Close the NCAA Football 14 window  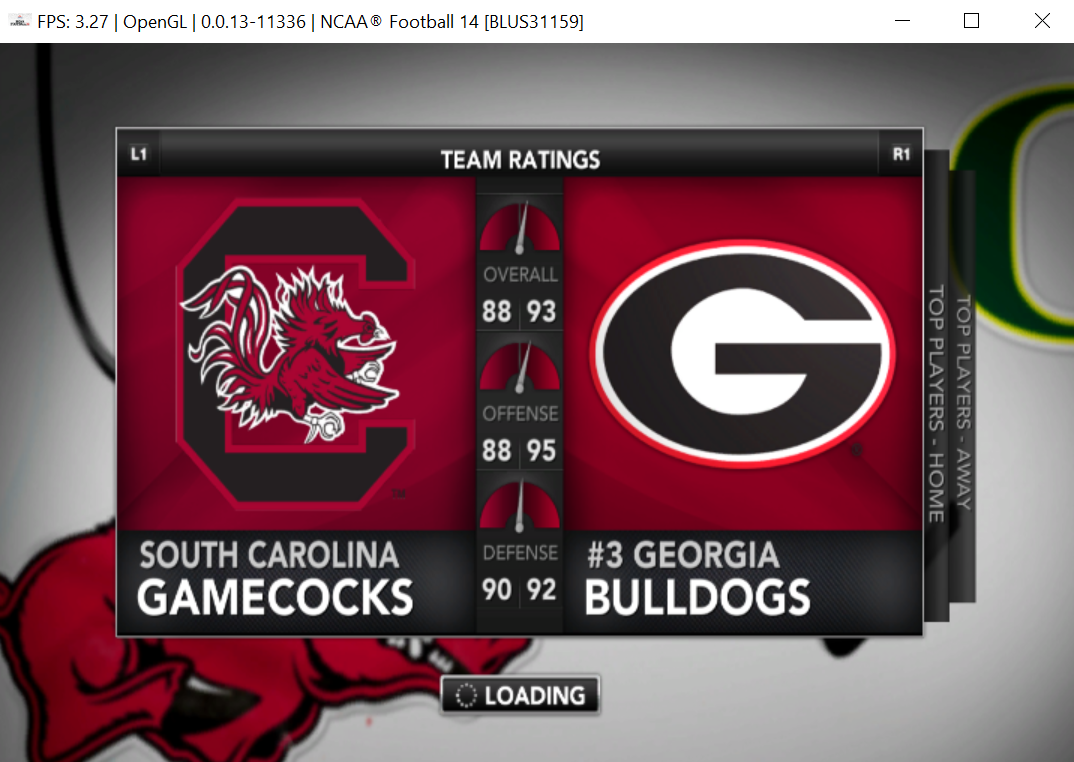[1042, 21]
